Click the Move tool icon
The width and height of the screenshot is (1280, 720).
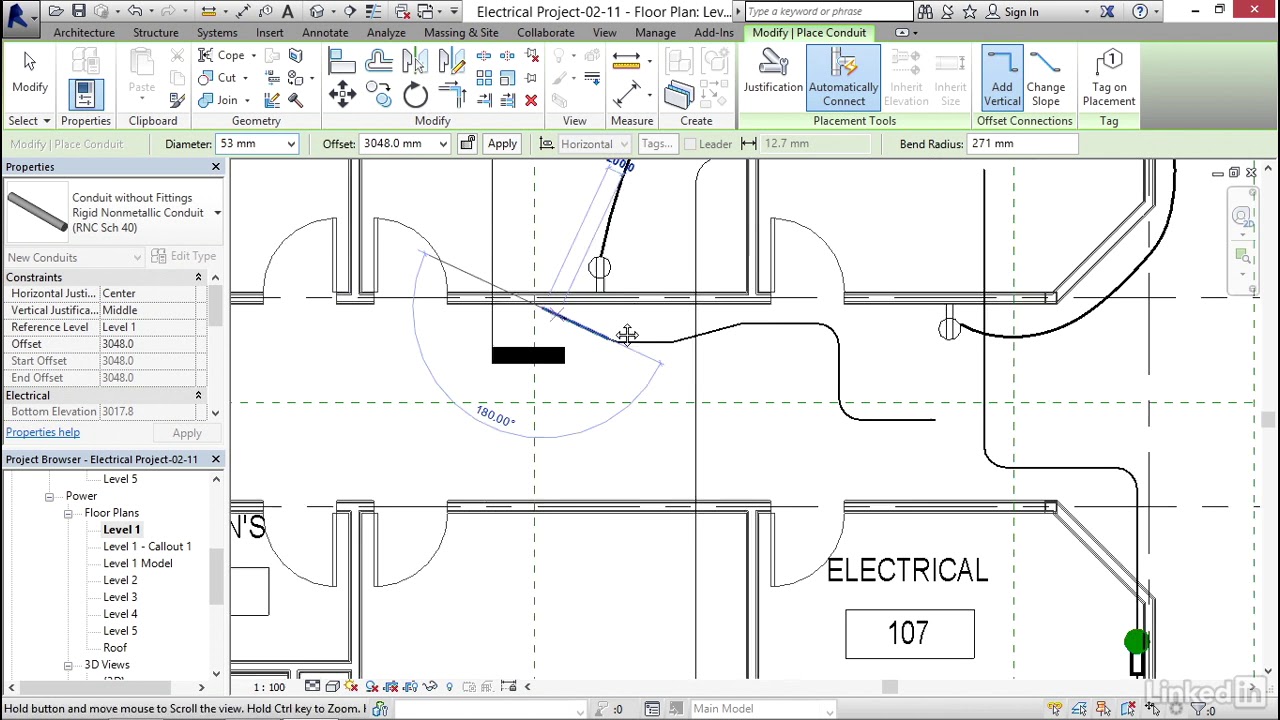[x=342, y=96]
